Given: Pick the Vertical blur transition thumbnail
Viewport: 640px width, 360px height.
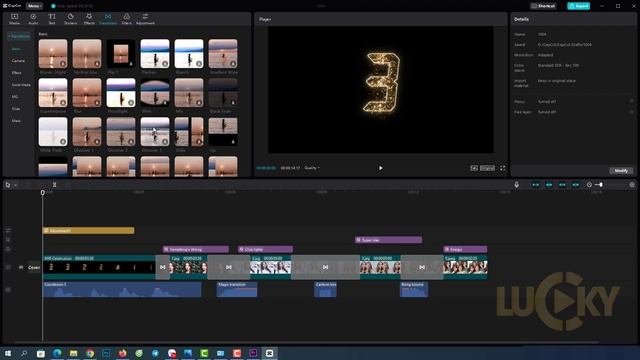Looking at the screenshot, I should 87,53.
